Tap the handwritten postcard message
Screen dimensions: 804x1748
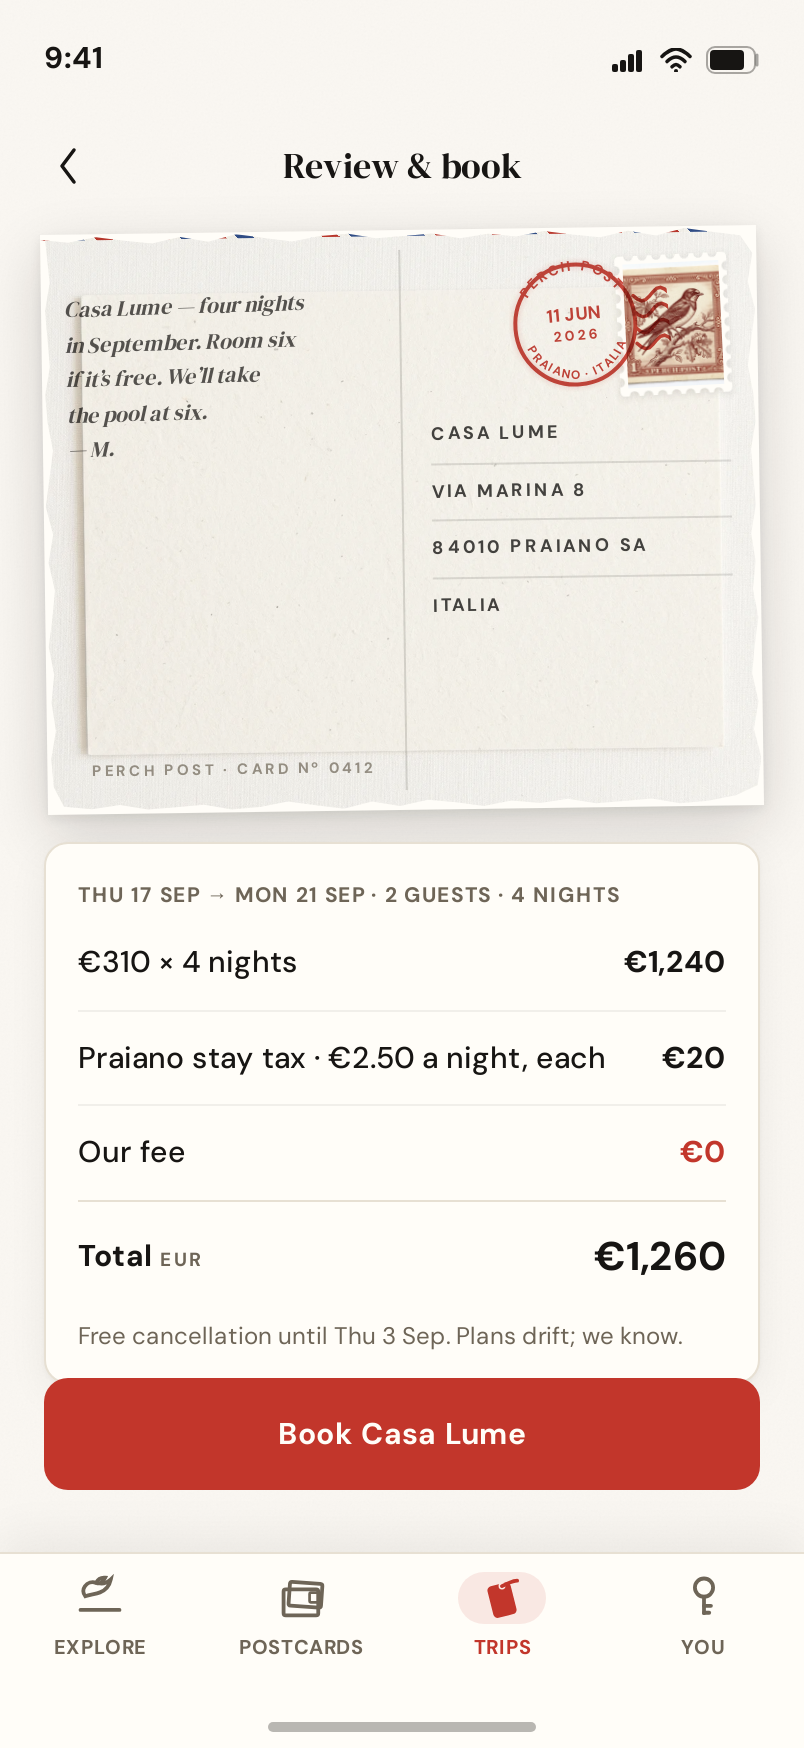point(185,376)
